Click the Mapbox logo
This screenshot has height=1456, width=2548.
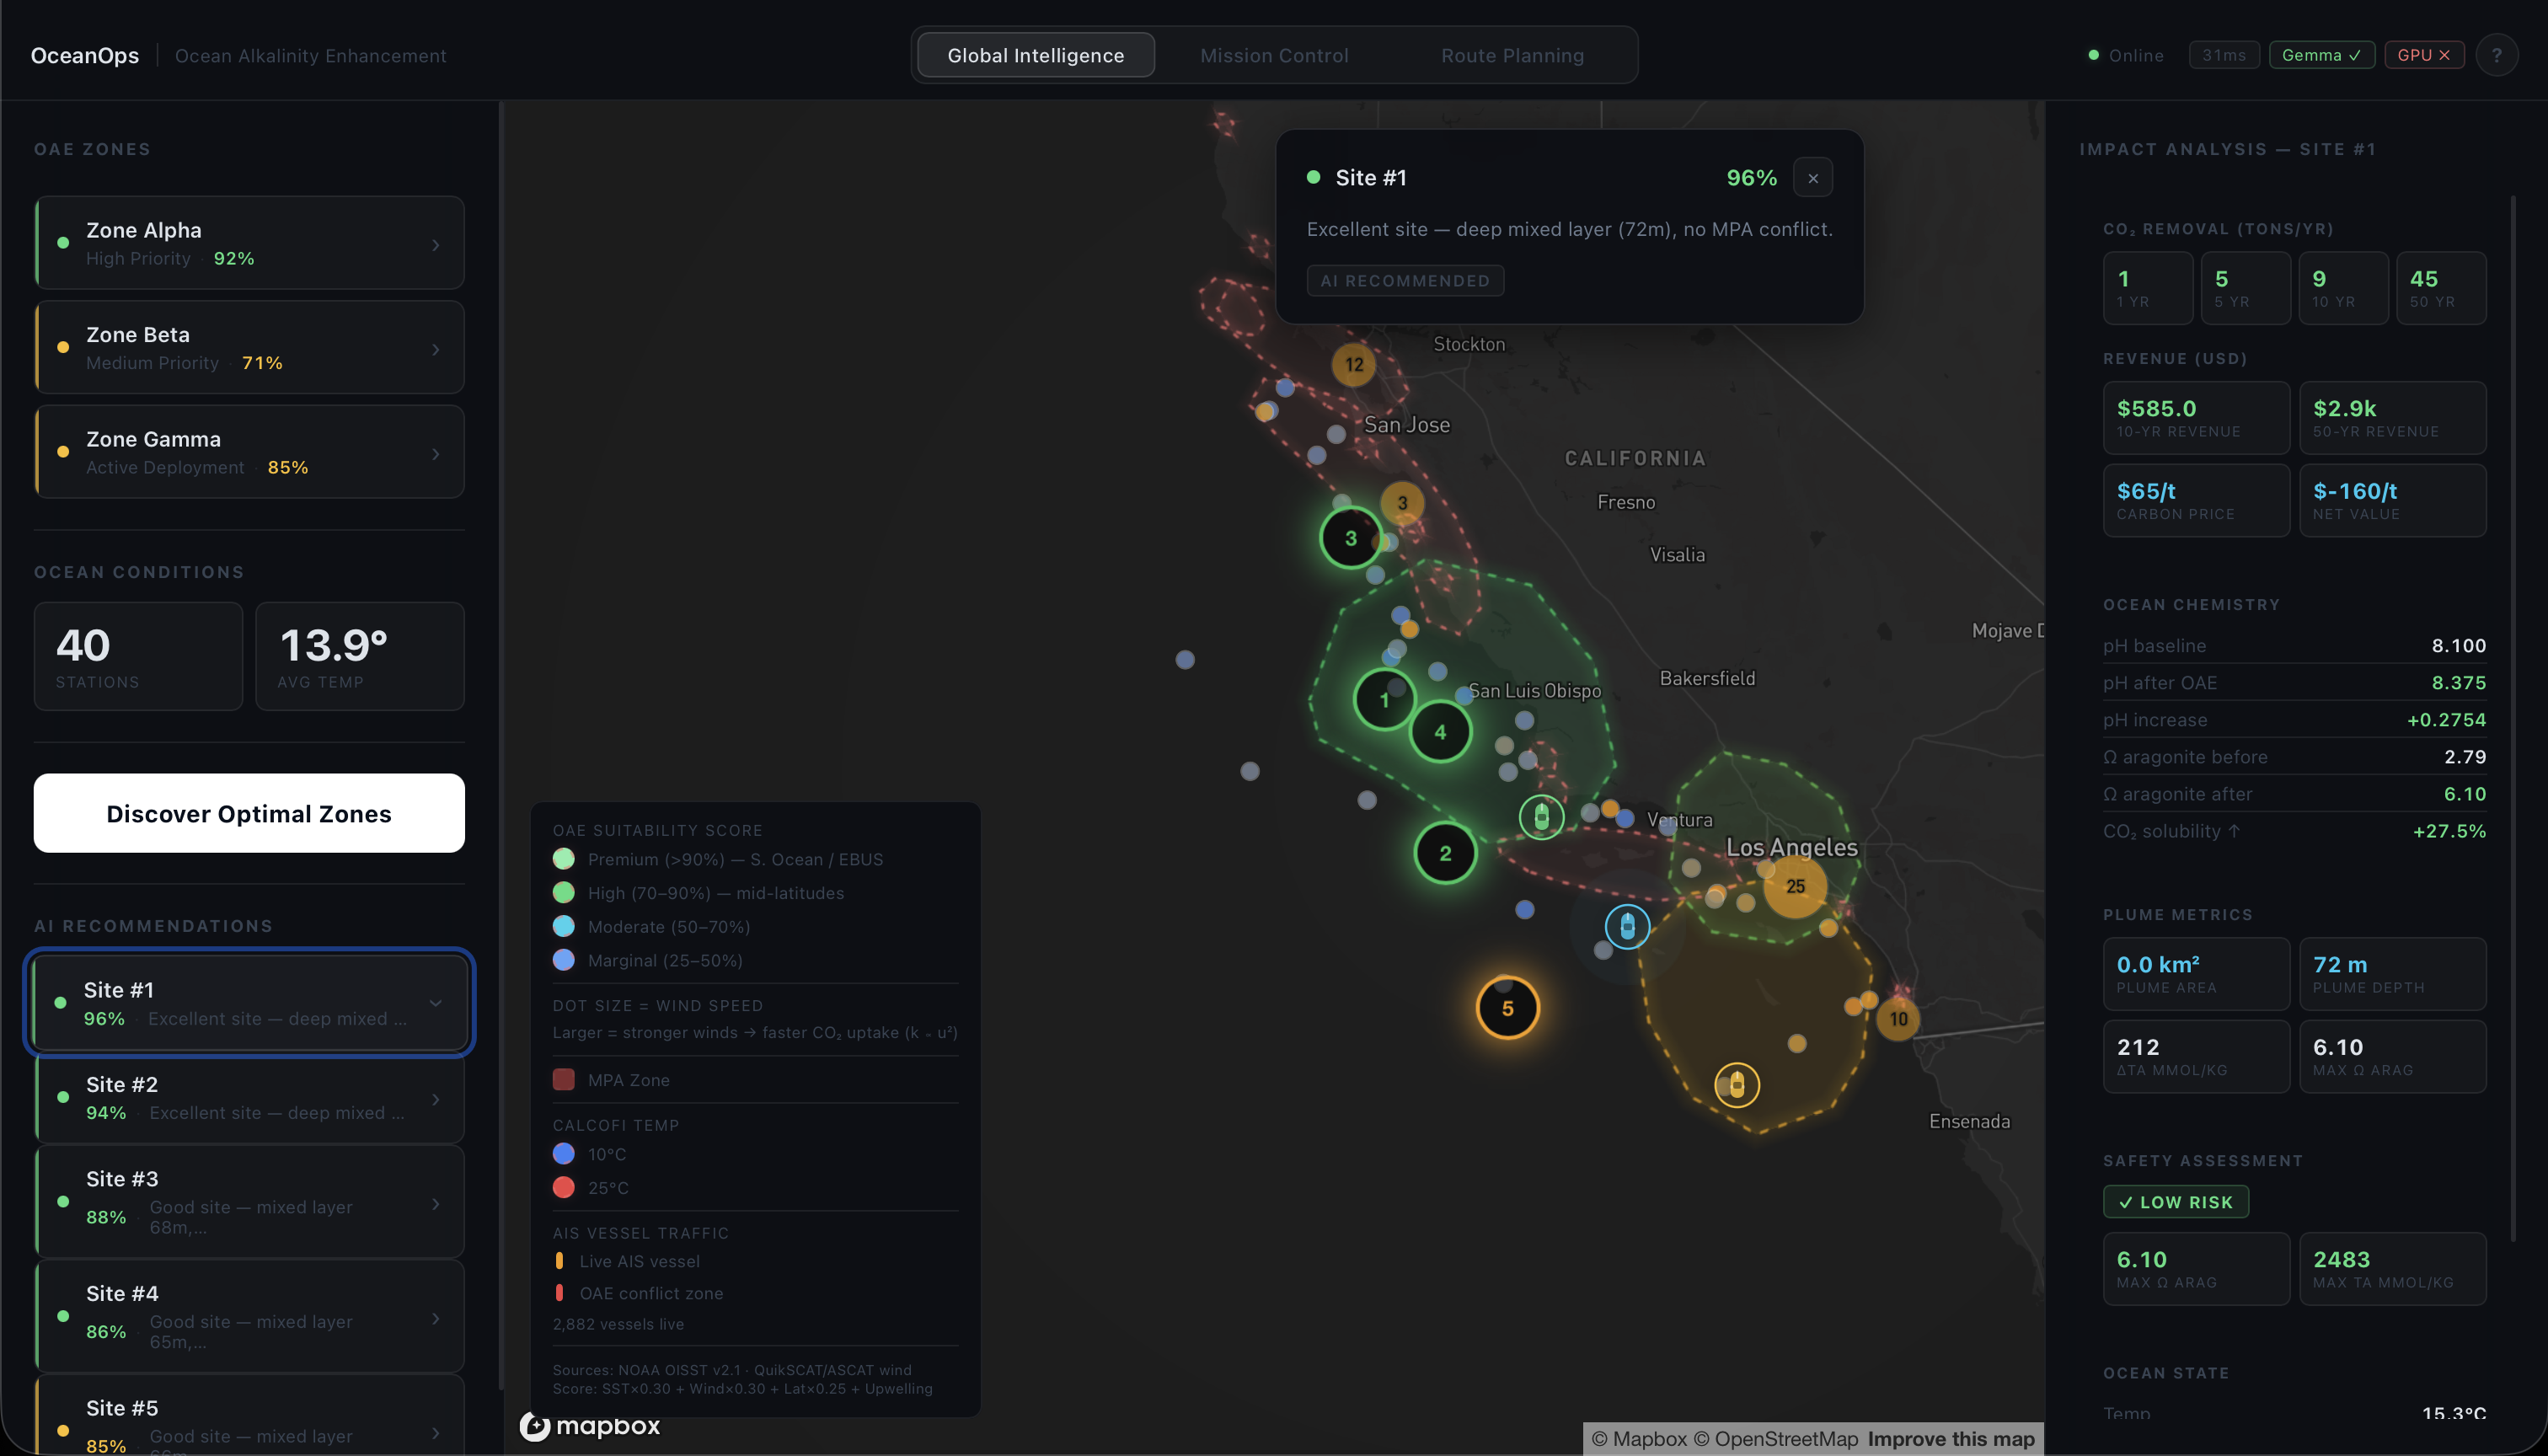[x=590, y=1426]
